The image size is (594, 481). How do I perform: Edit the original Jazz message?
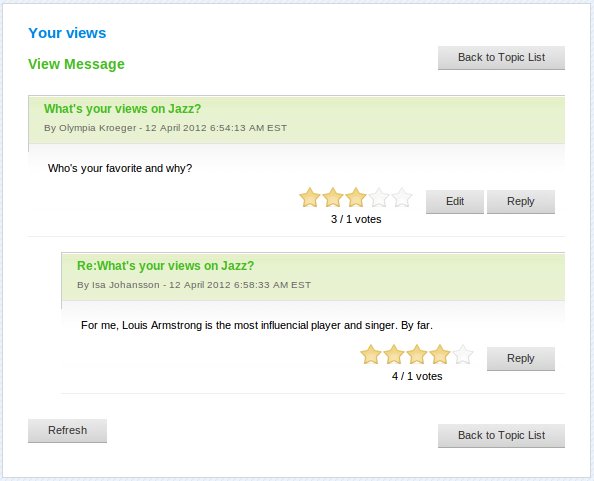coord(455,201)
